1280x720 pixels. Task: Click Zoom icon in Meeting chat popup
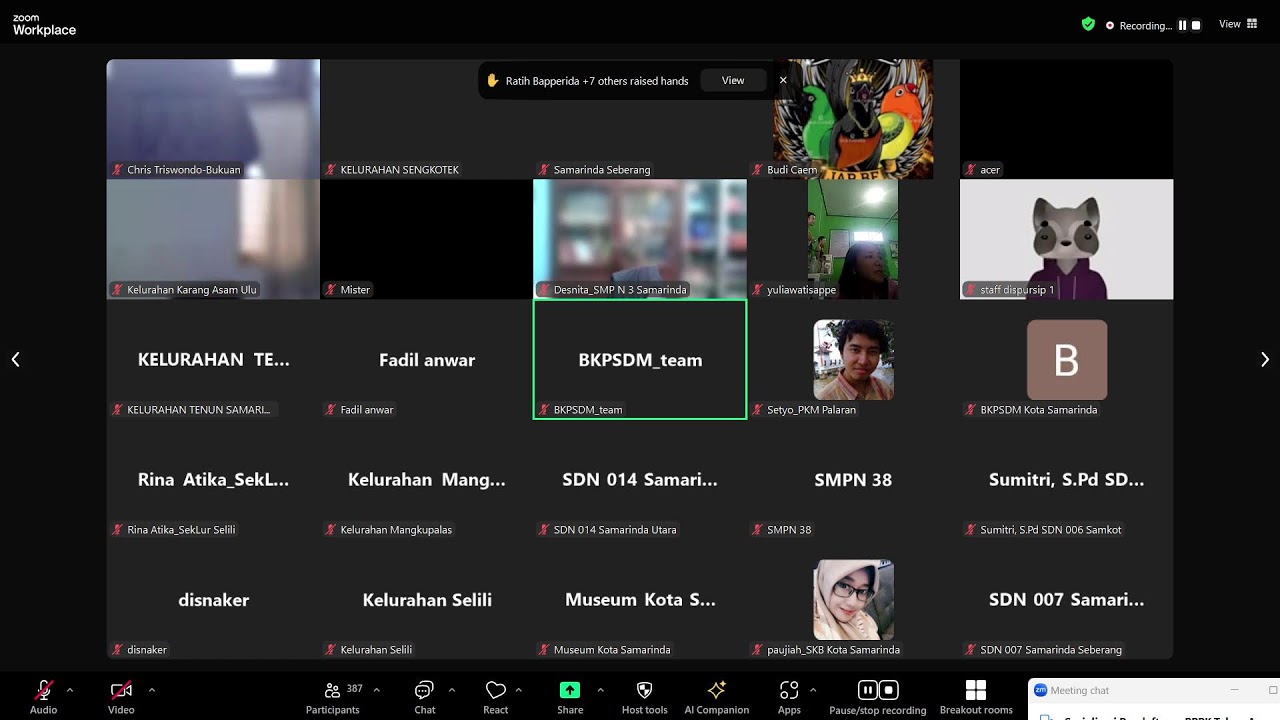tap(1040, 690)
